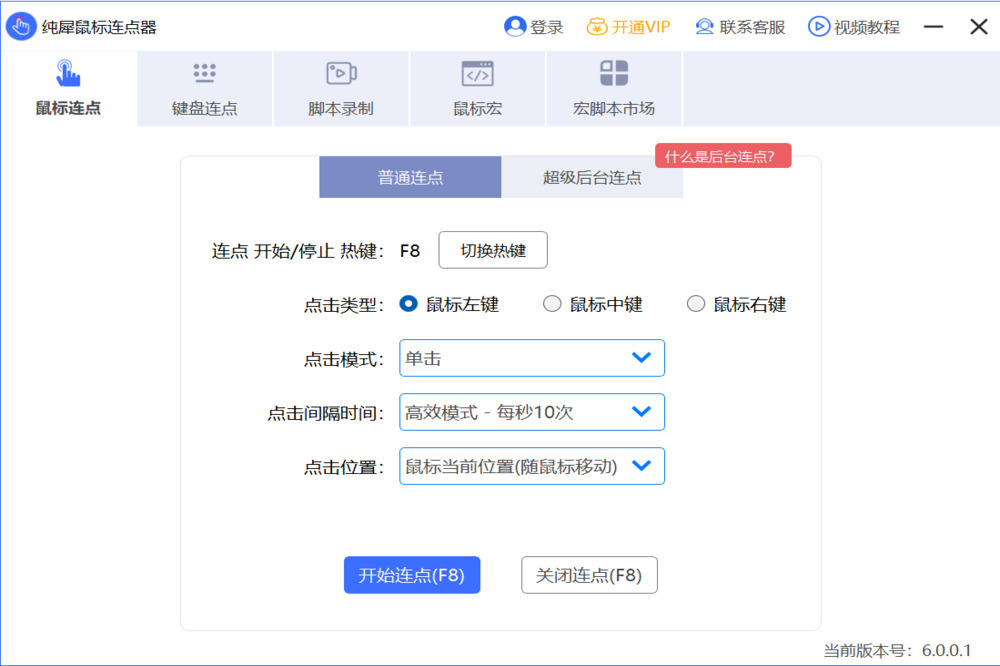Screen dimensions: 1000x666
Task: Switch to the 普通连点 tab
Action: [x=410, y=178]
